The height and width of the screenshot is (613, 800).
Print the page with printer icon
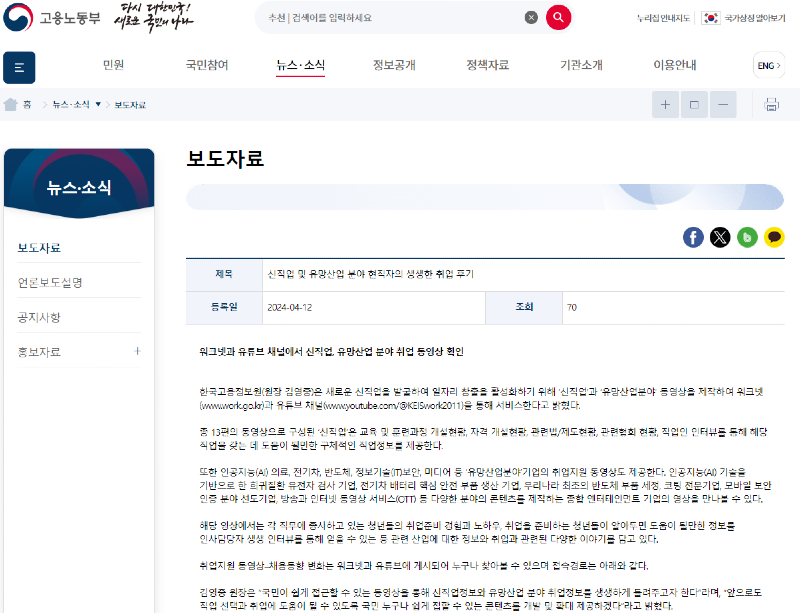[771, 105]
